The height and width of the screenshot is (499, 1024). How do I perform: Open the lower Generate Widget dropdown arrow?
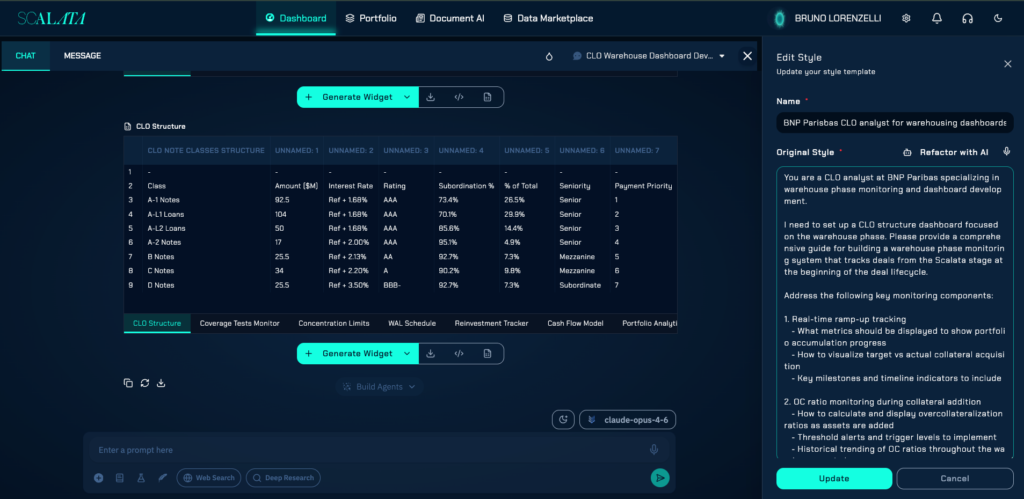pos(407,353)
